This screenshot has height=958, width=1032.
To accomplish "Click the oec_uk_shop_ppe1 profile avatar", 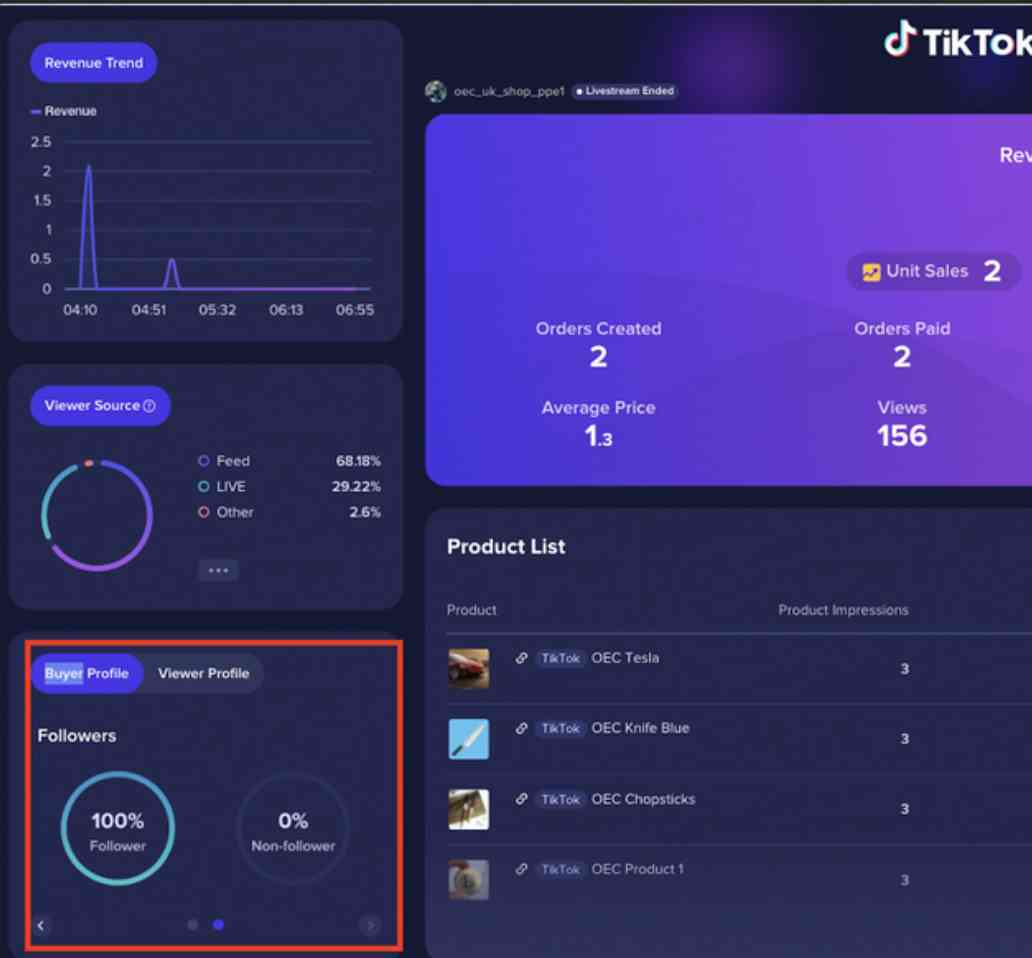I will [436, 91].
